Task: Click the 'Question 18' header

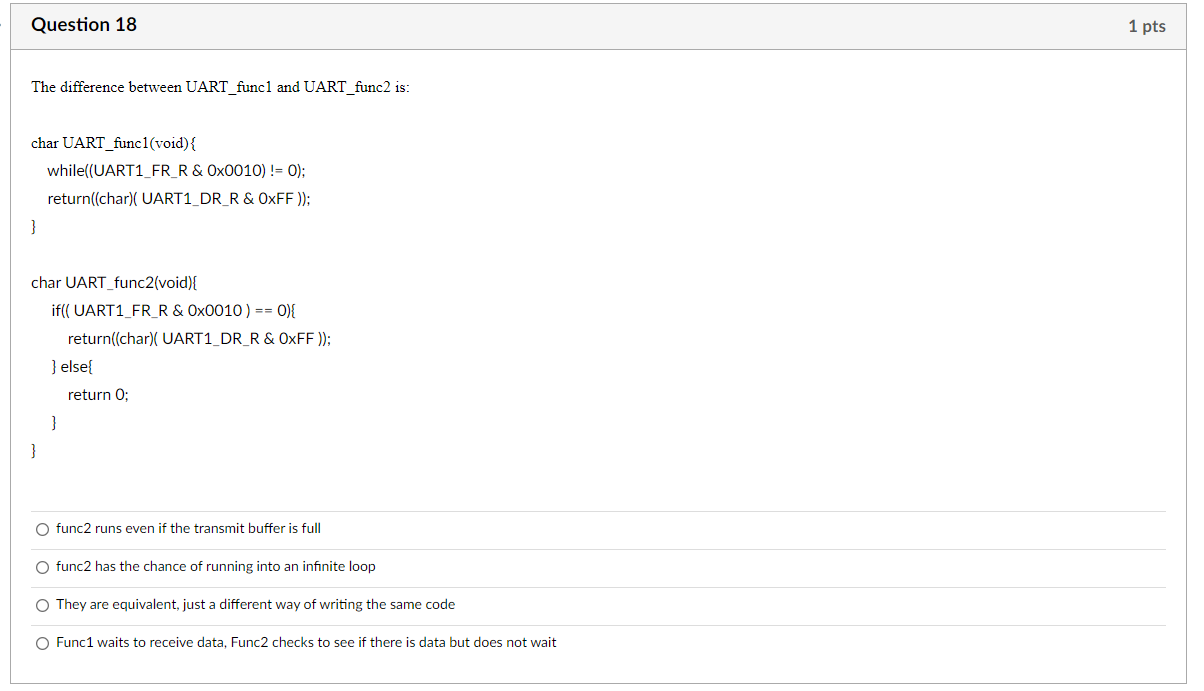Action: [x=83, y=25]
